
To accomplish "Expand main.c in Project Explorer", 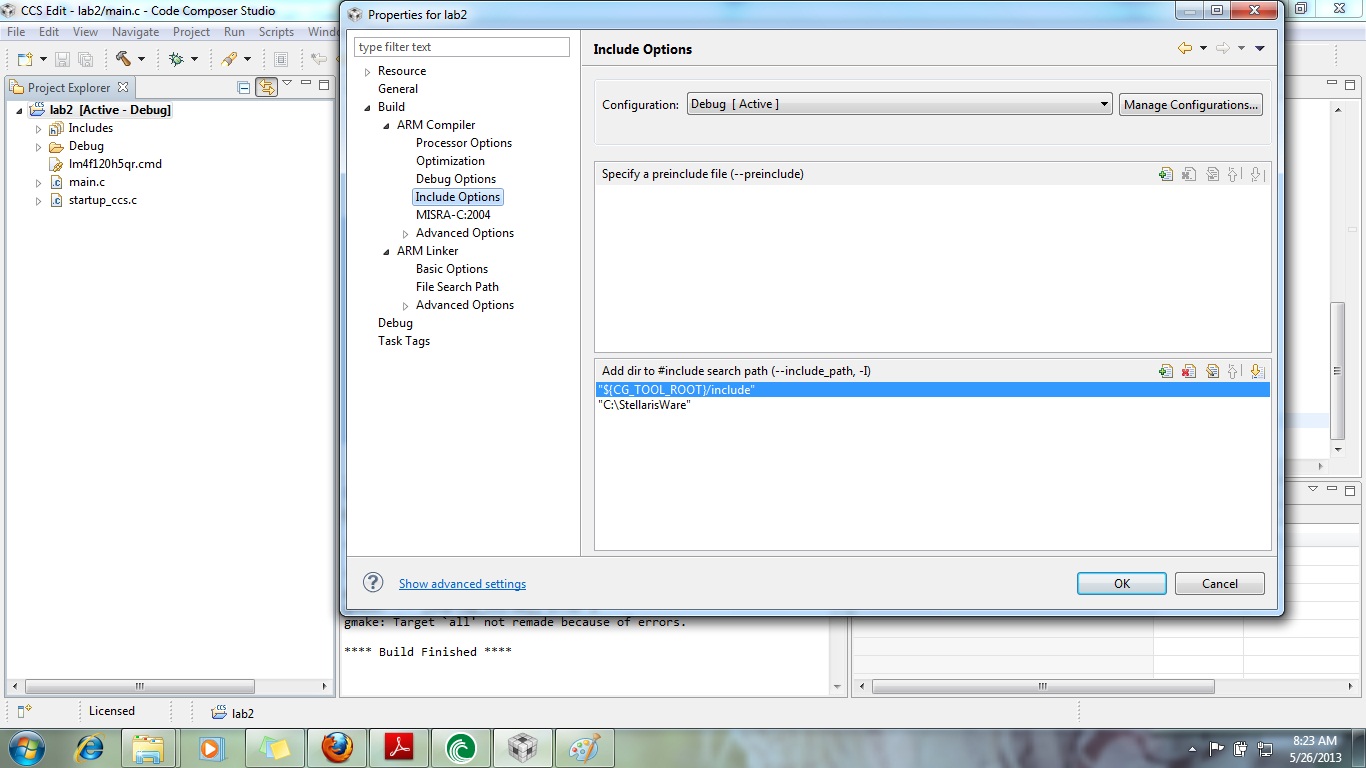I will 39,183.
